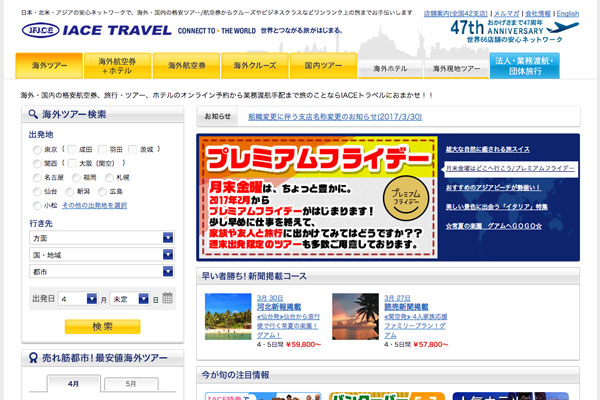Image resolution: width=600 pixels, height=400 pixels.
Task: Open the 海外現地ツアー navigation tab
Action: point(456,69)
